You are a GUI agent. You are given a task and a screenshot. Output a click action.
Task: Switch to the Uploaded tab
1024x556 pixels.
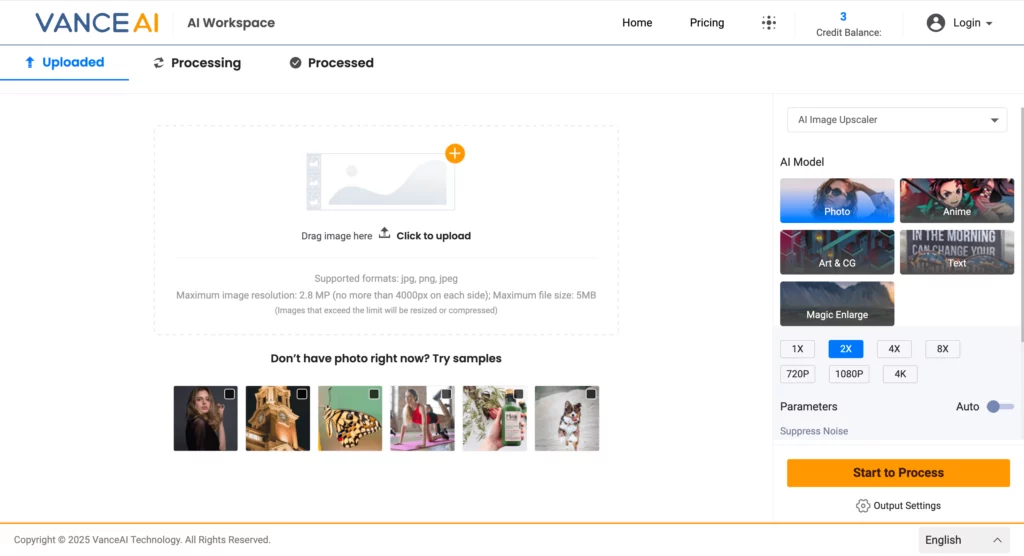65,63
